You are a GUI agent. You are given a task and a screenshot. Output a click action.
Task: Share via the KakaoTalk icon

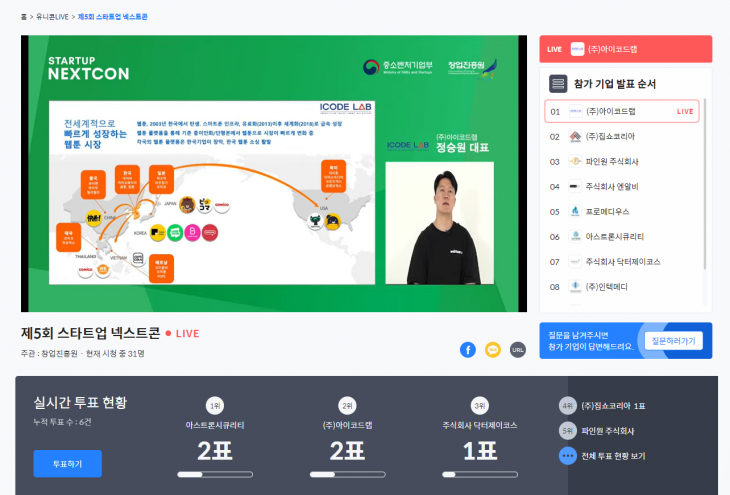click(x=492, y=349)
